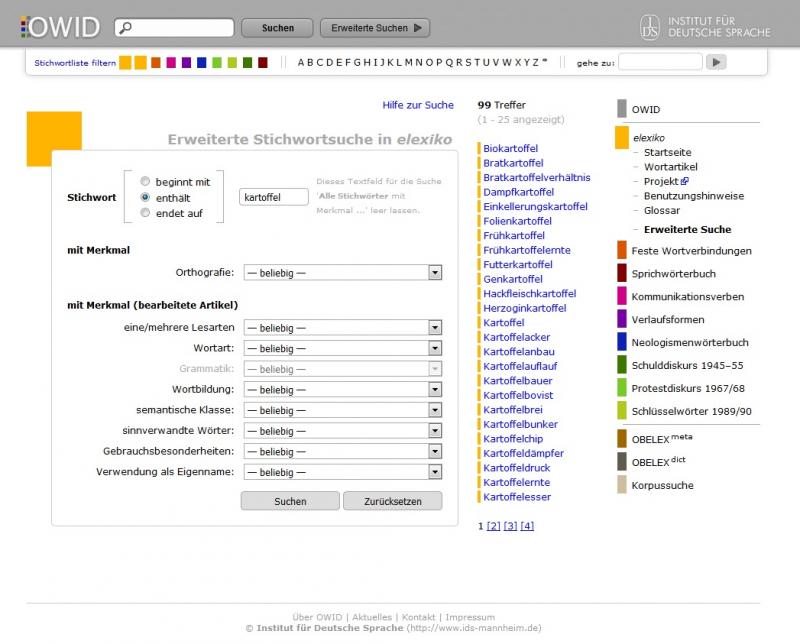Screen dimensions: 800x644
Task: Click the go arrow next to gehe zu
Action: 716,62
